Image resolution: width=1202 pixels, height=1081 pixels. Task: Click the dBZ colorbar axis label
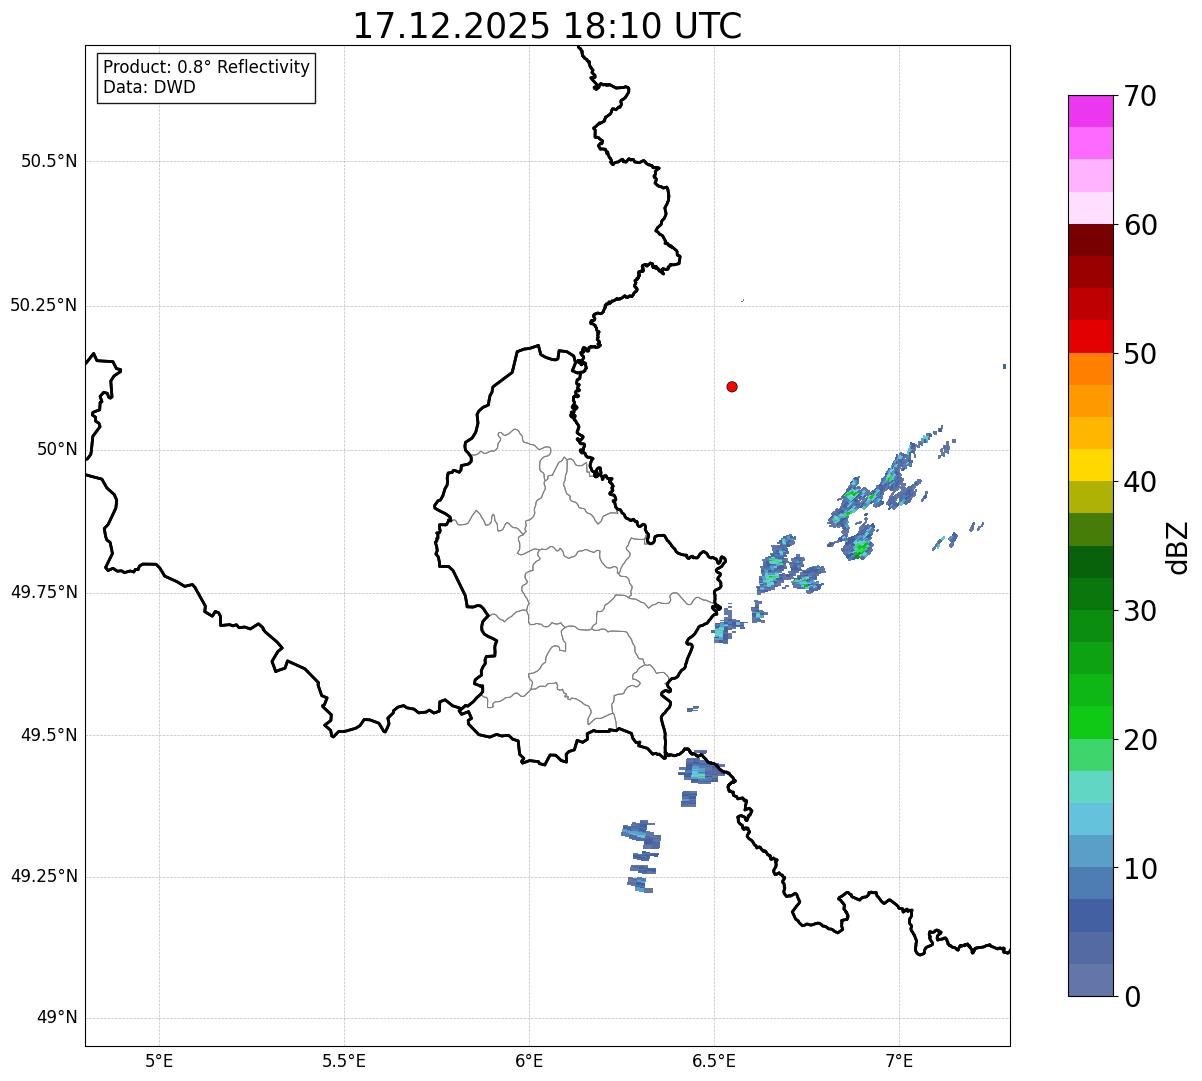1178,547
